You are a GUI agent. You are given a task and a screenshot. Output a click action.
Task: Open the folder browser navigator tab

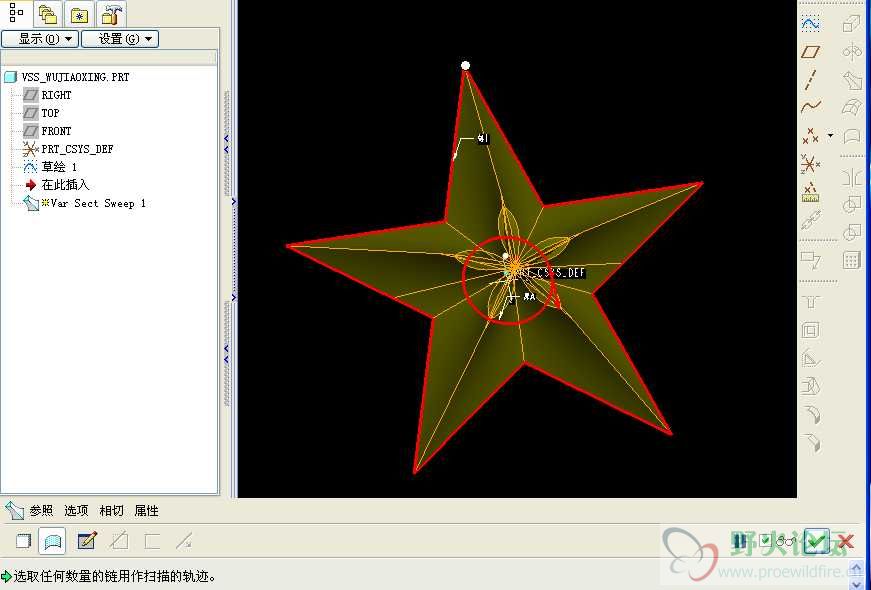[48, 15]
